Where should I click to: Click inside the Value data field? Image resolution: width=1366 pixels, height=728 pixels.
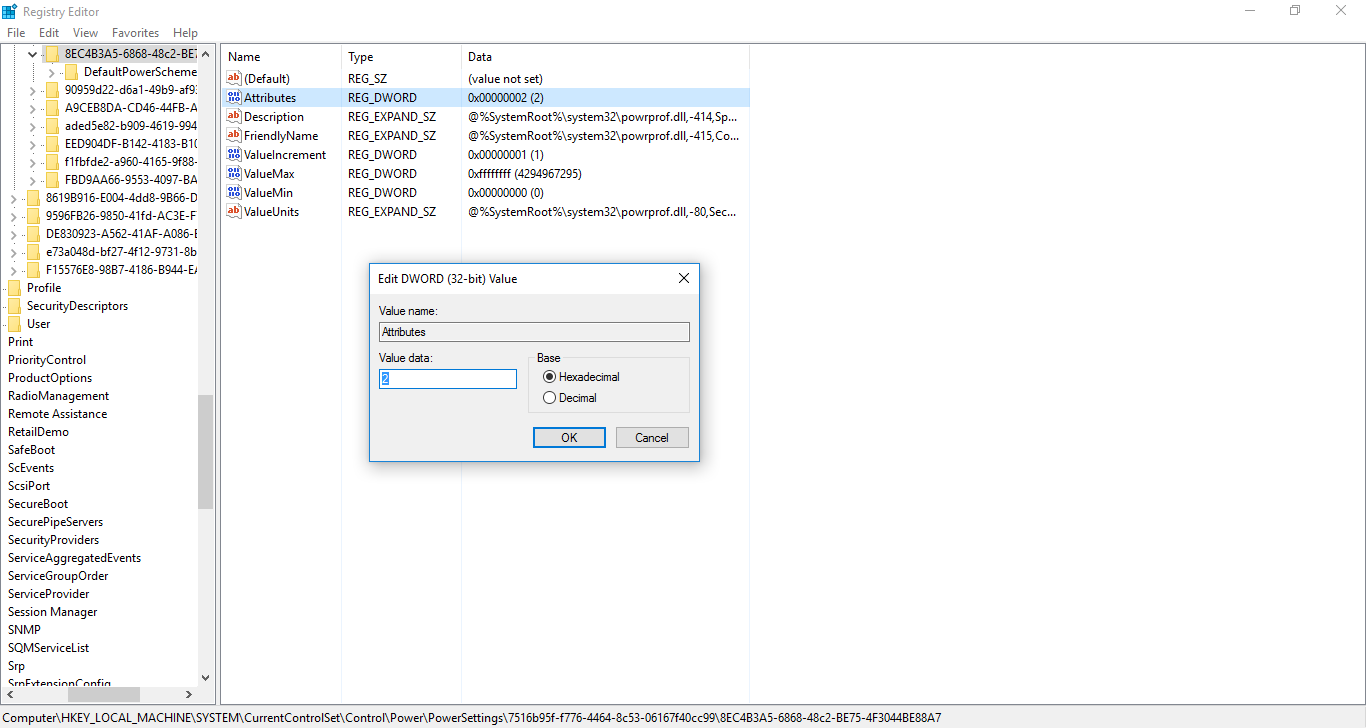pos(447,378)
